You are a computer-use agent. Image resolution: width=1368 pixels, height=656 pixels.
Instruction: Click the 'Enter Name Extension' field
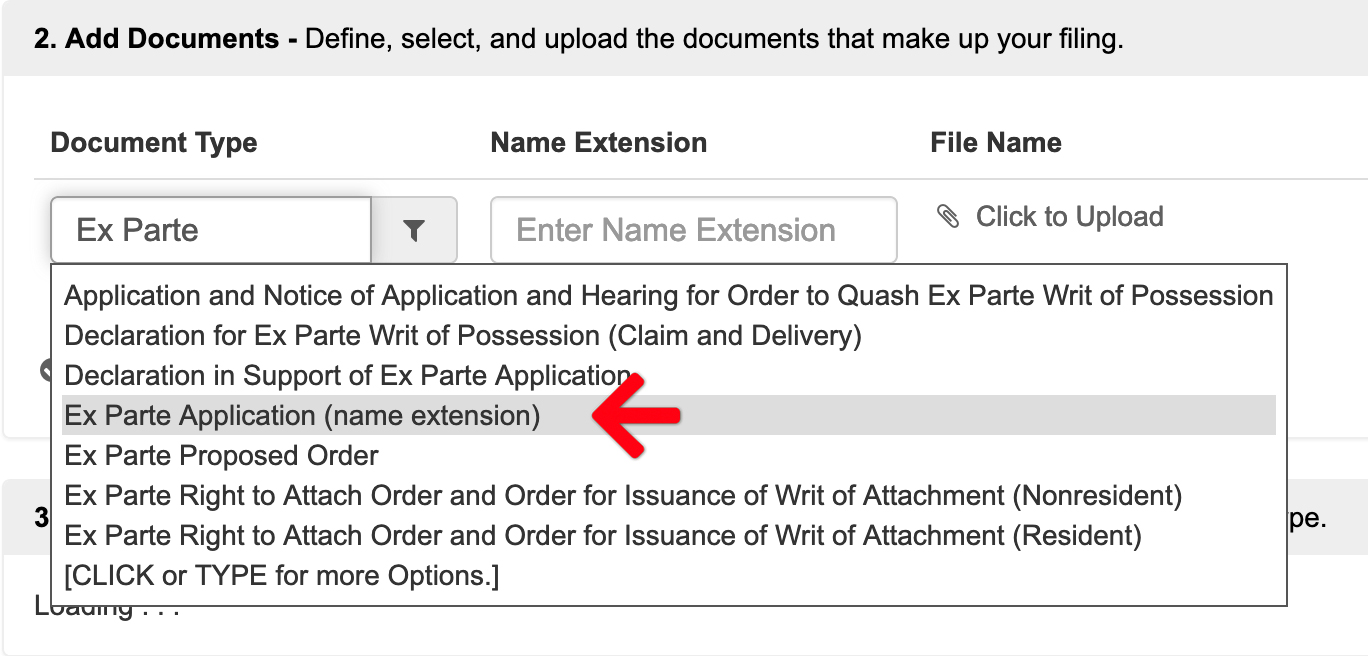pyautogui.click(x=693, y=230)
